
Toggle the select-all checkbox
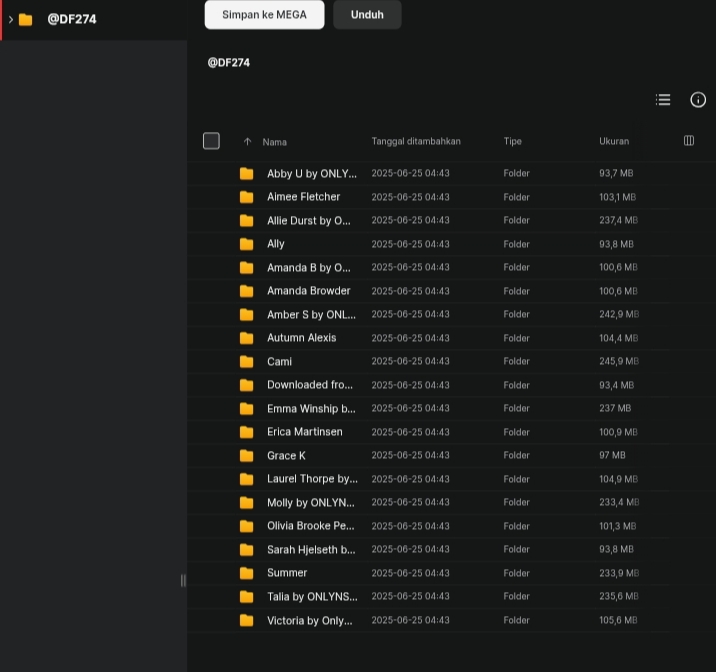pos(211,141)
